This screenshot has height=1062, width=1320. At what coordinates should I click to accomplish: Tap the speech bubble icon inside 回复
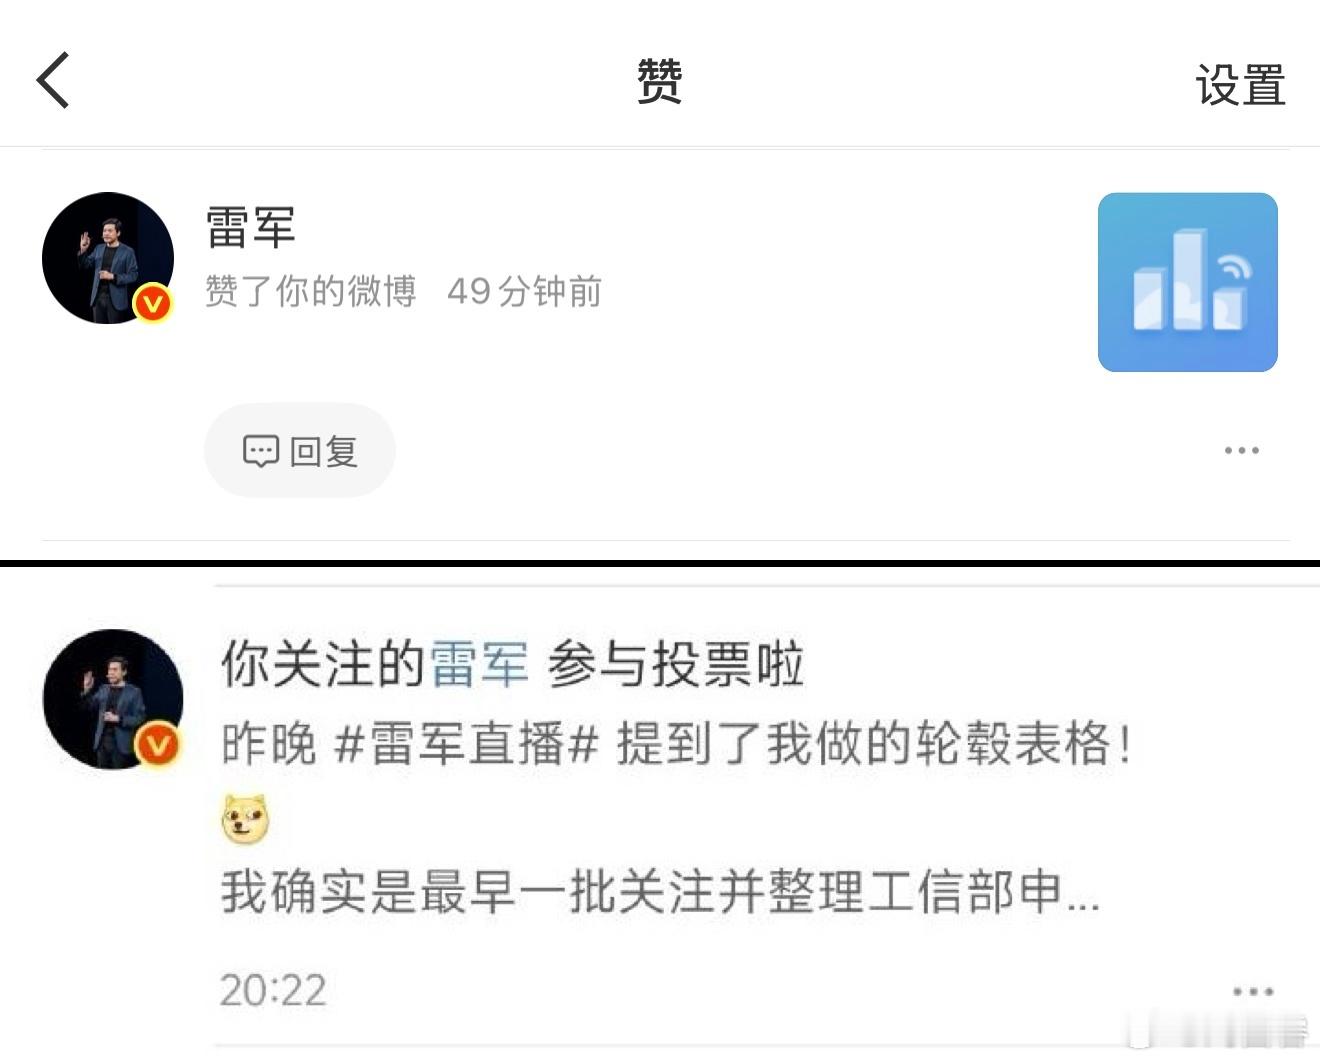[260, 451]
